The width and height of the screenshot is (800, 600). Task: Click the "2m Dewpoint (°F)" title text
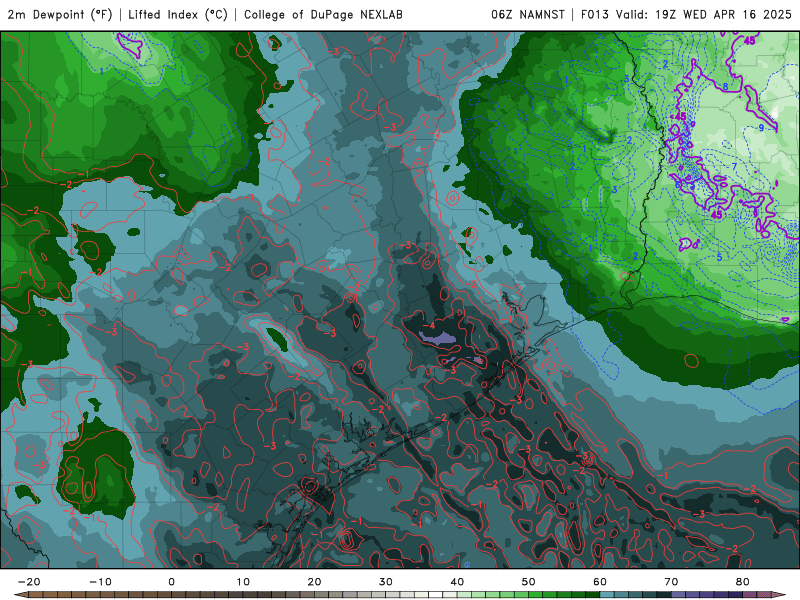[59, 15]
